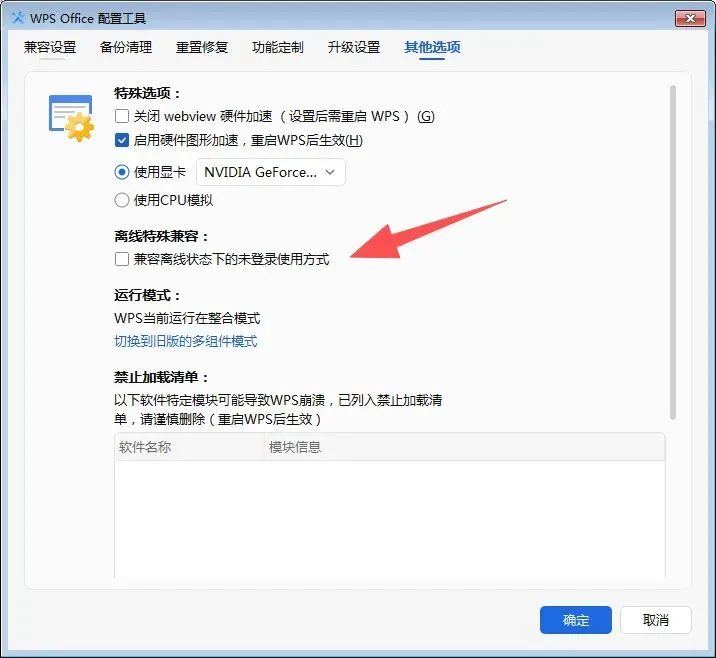Switch to the 兼容设置 tab

tap(50, 47)
